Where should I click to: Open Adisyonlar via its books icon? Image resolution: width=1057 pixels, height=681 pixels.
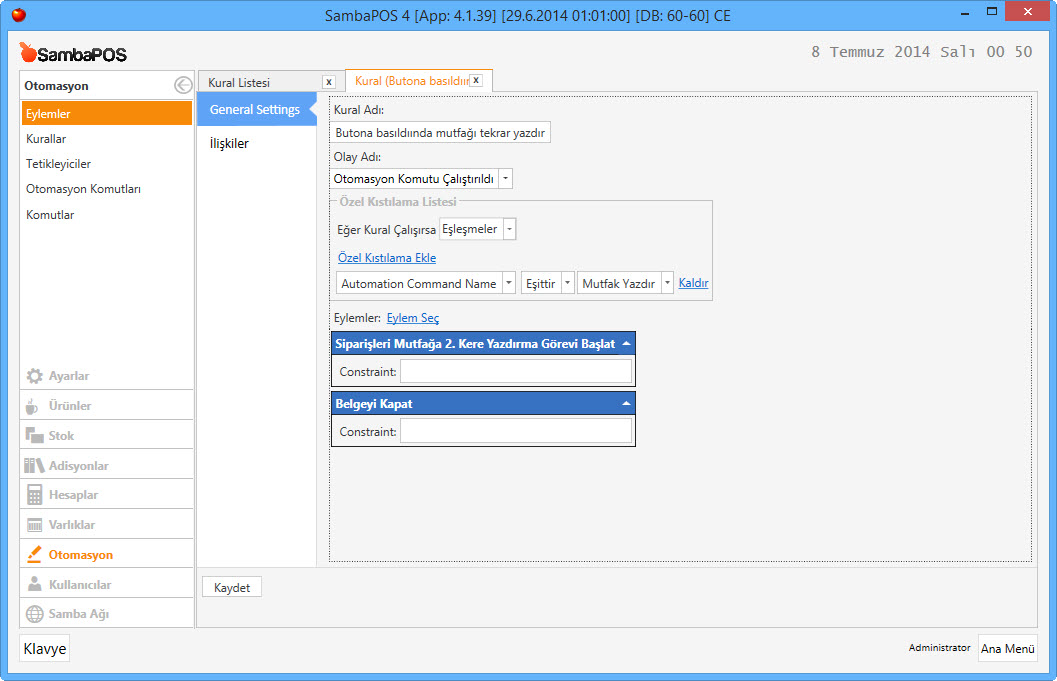(34, 466)
